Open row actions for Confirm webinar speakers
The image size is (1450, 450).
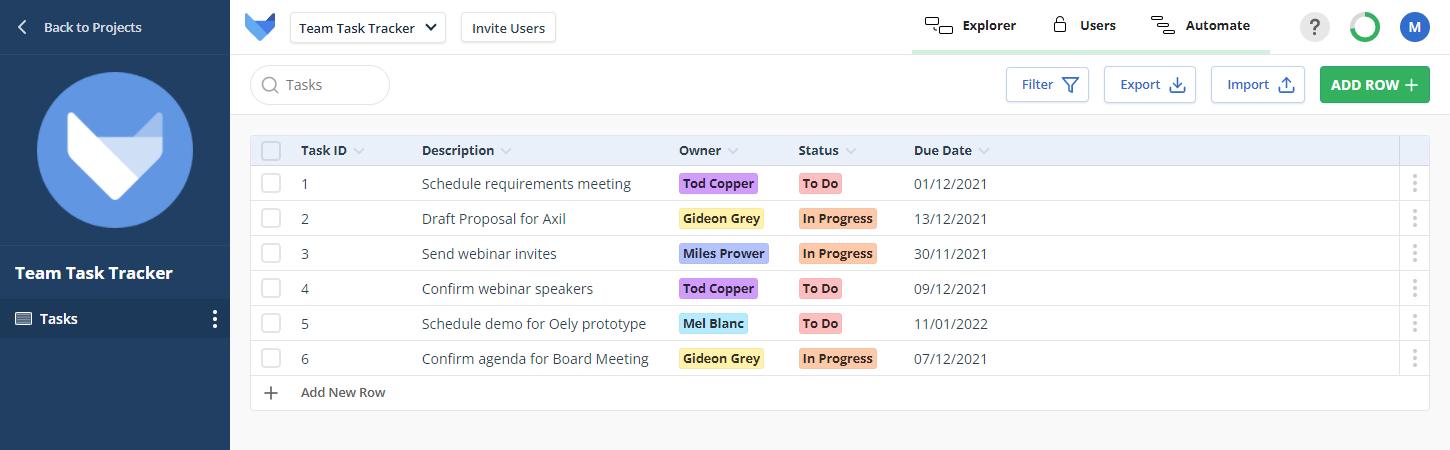point(1414,289)
